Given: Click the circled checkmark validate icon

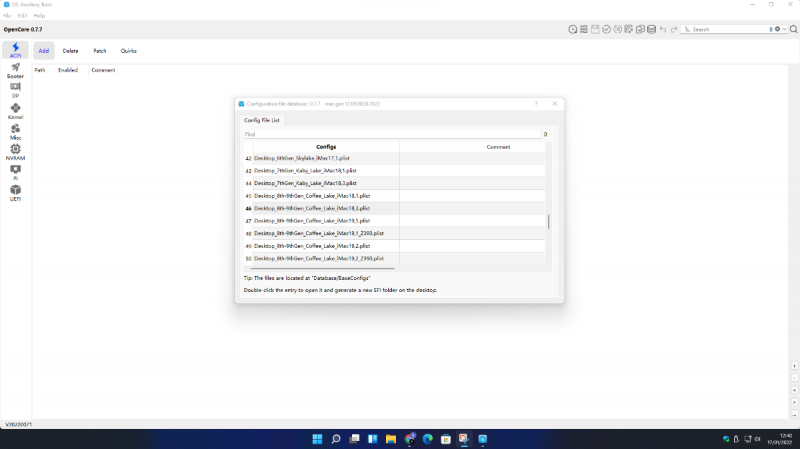Looking at the screenshot, I should [606, 30].
